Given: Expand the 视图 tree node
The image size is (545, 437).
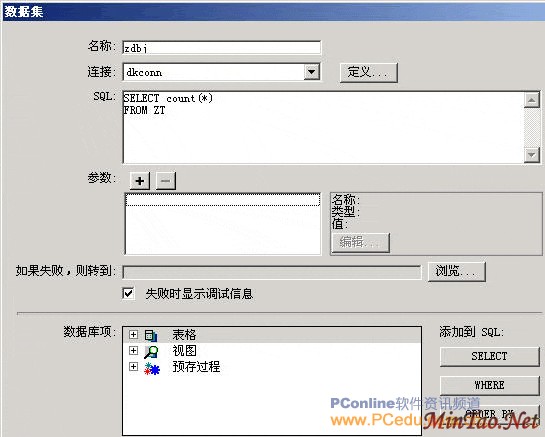Looking at the screenshot, I should 133,350.
